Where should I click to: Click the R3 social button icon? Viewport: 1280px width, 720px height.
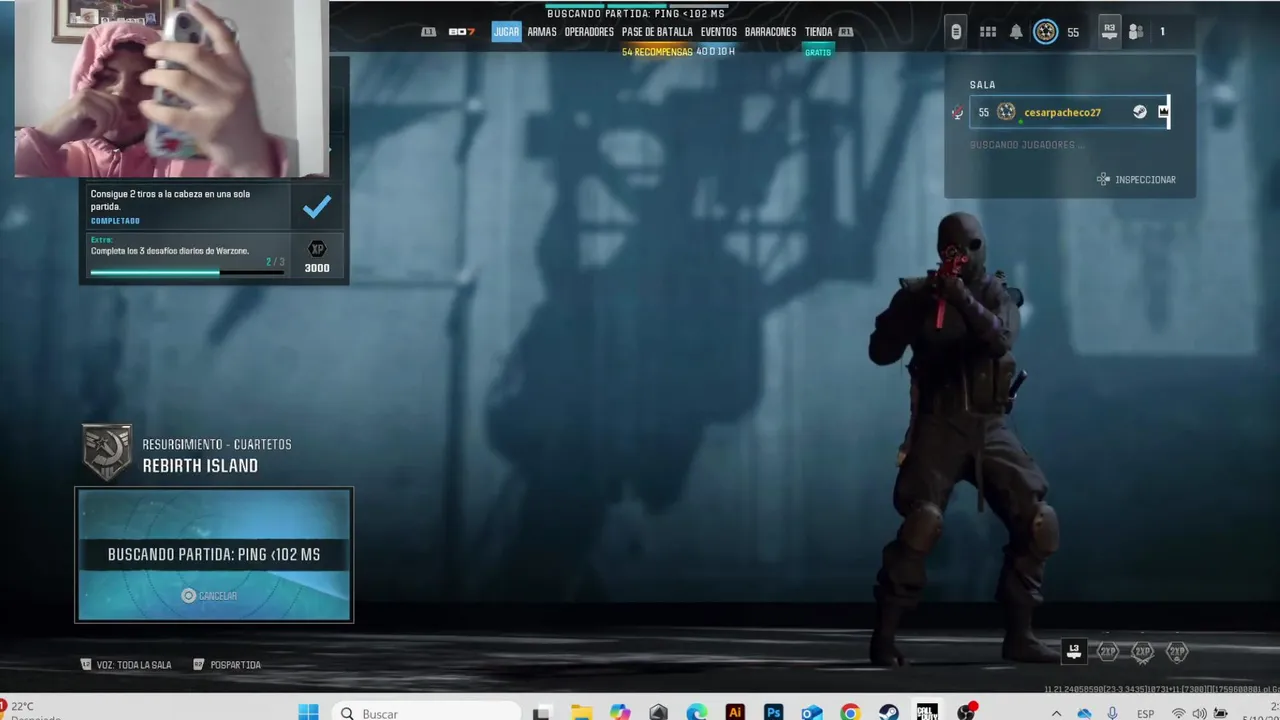pos(1109,32)
